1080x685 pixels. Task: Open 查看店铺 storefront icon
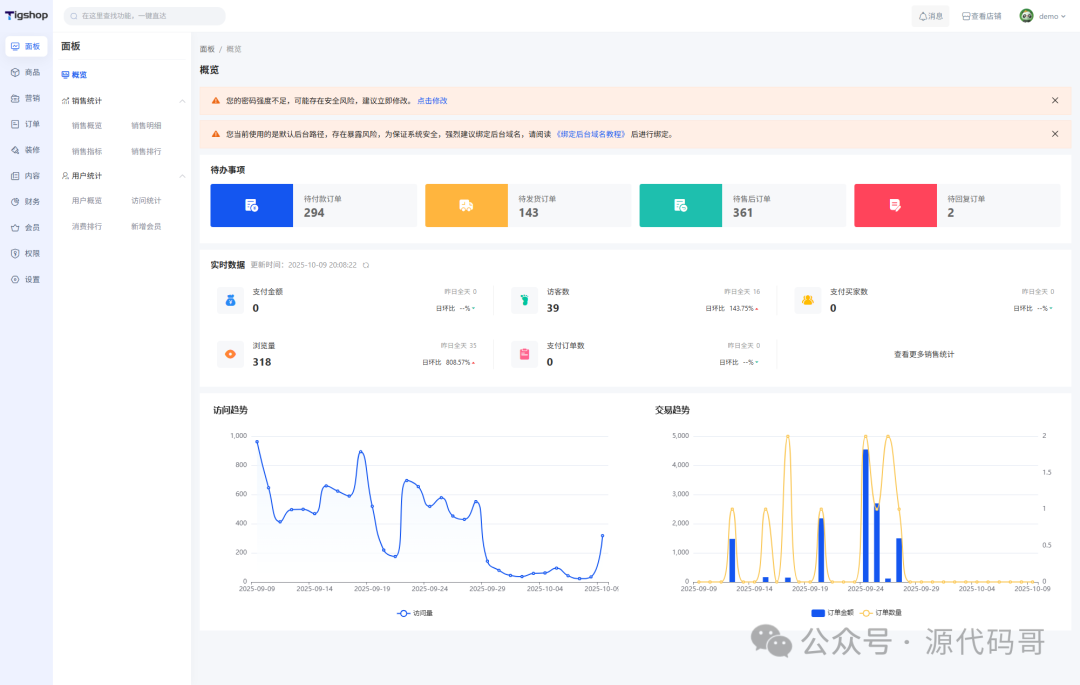(x=966, y=16)
